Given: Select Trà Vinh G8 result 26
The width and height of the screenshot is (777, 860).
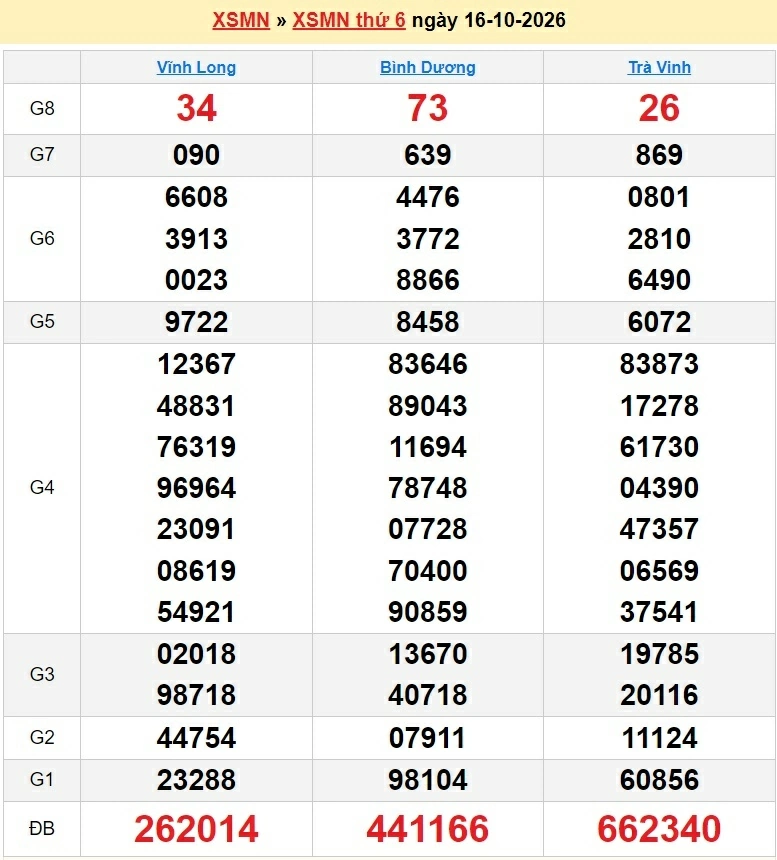Looking at the screenshot, I should [x=659, y=108].
